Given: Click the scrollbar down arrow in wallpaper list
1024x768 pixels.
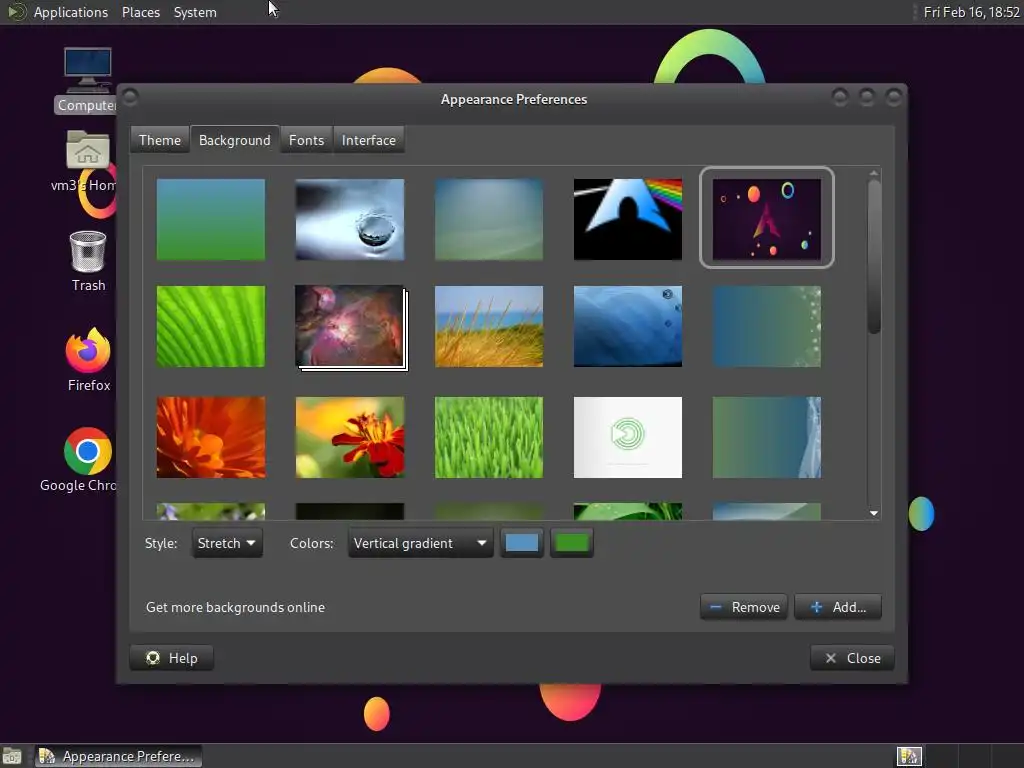Looking at the screenshot, I should [874, 513].
